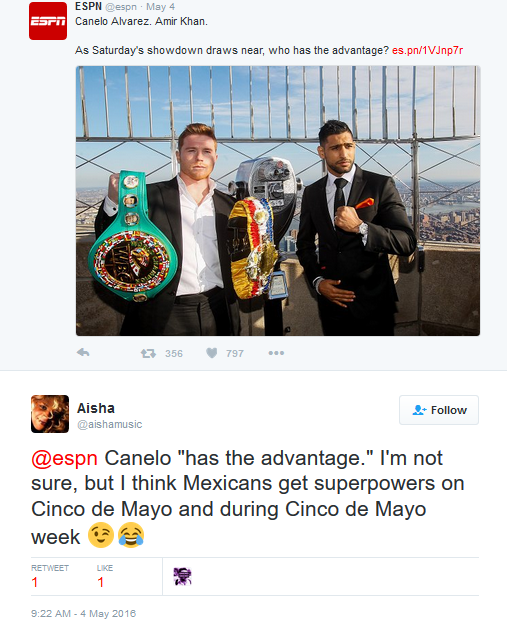Open the 9:22 AM - 4 May 2016 timestamp
507x625 pixels.
pyautogui.click(x=83, y=613)
